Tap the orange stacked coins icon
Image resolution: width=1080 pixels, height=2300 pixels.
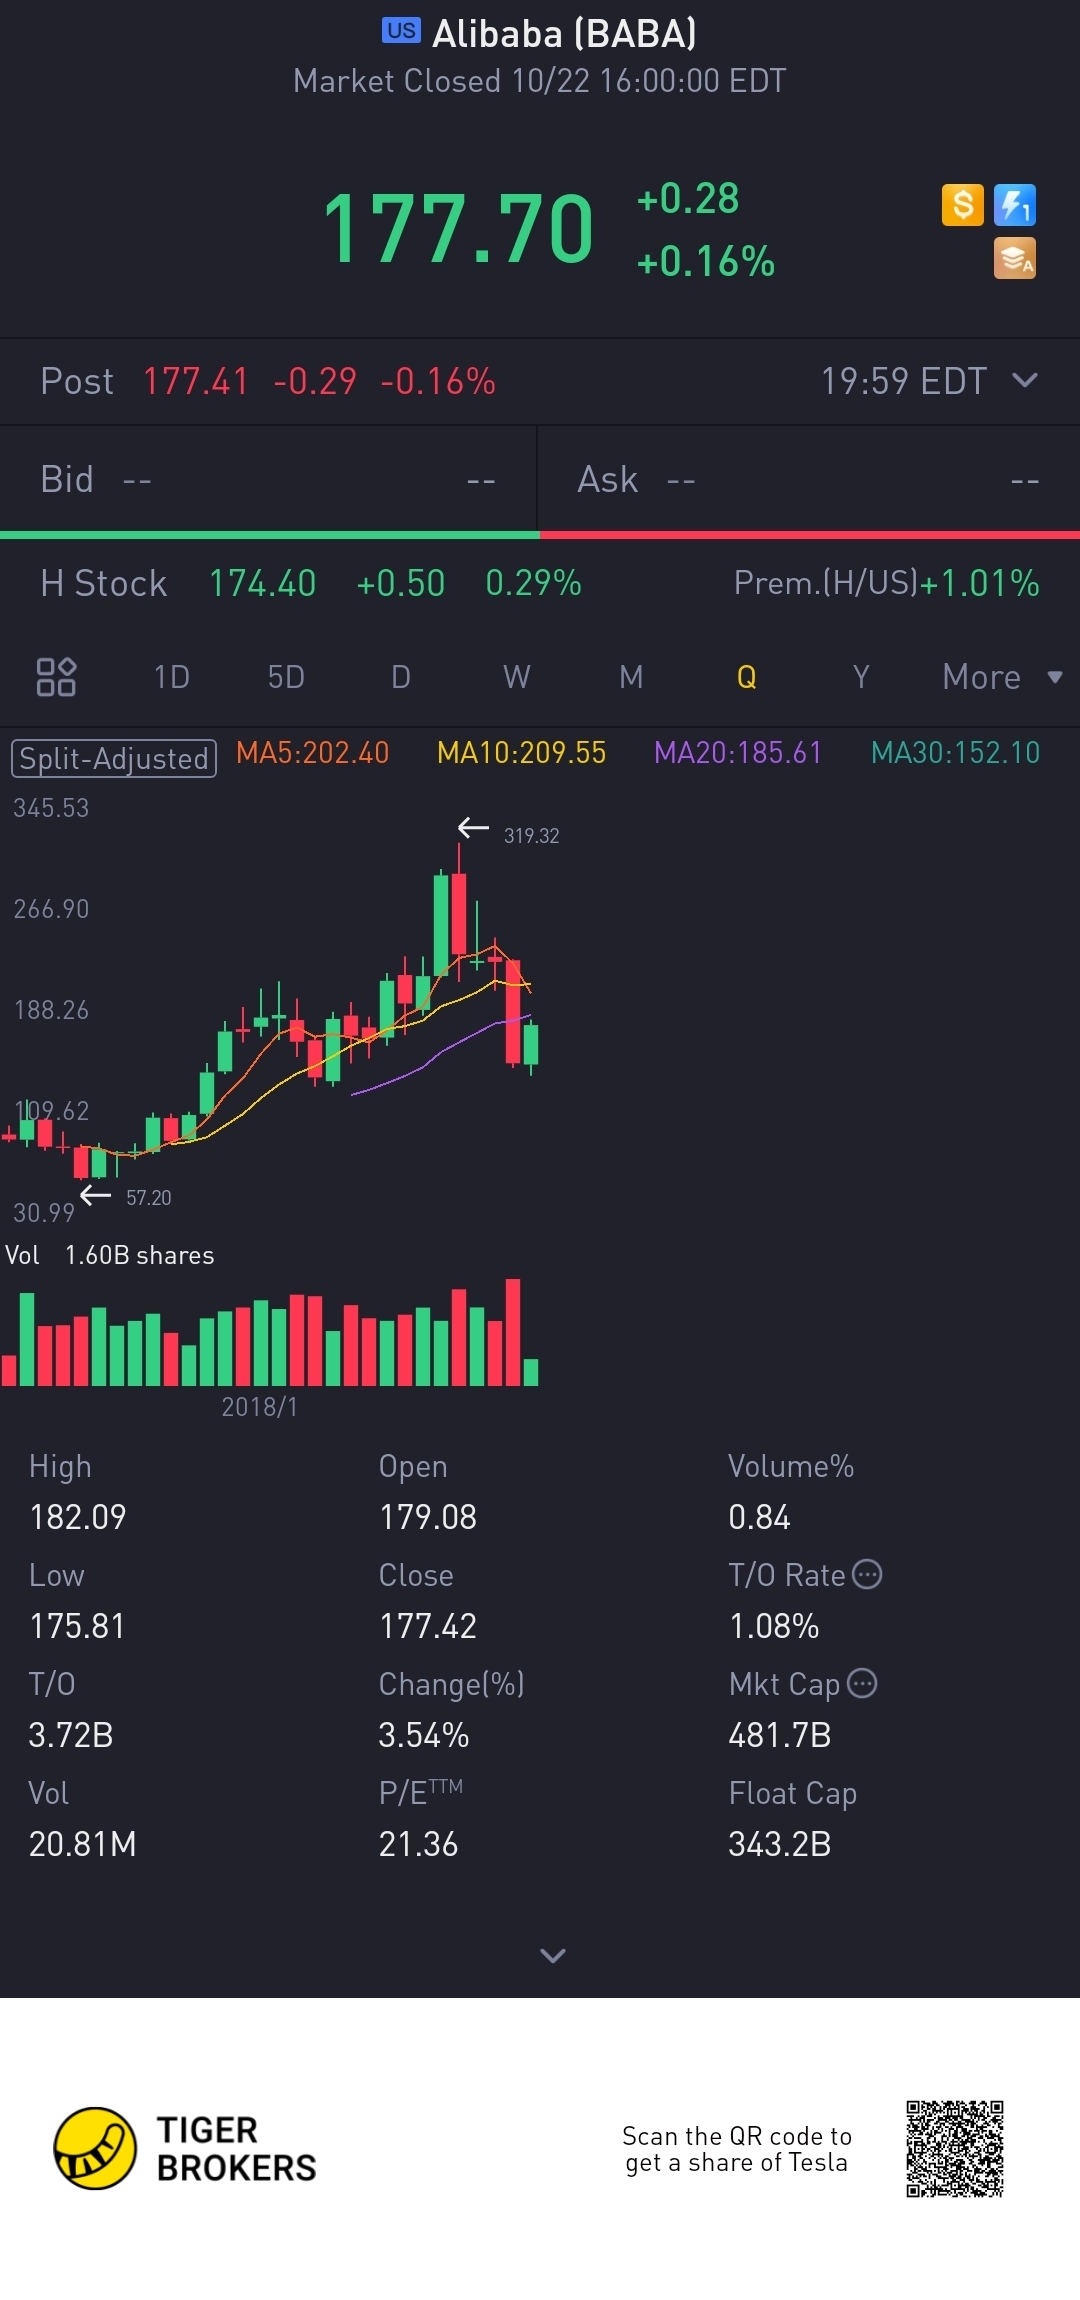(x=1015, y=258)
